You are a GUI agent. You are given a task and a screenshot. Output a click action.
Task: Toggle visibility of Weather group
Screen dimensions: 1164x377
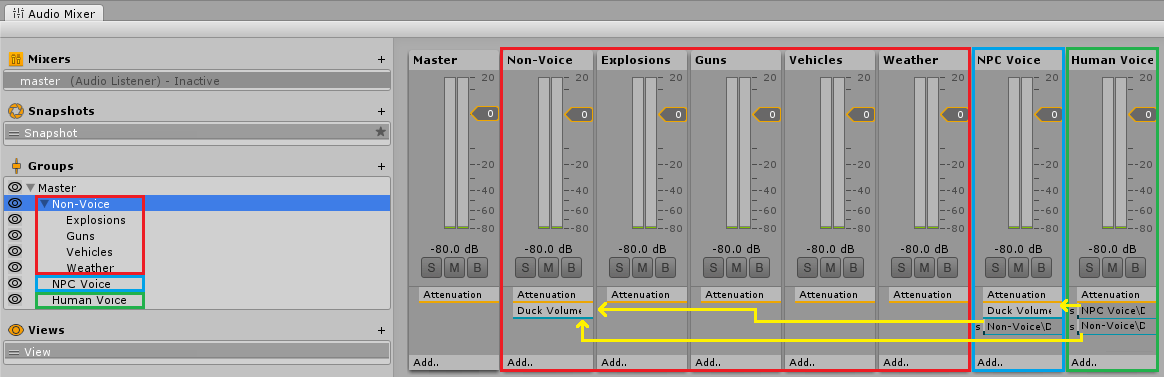click(15, 267)
